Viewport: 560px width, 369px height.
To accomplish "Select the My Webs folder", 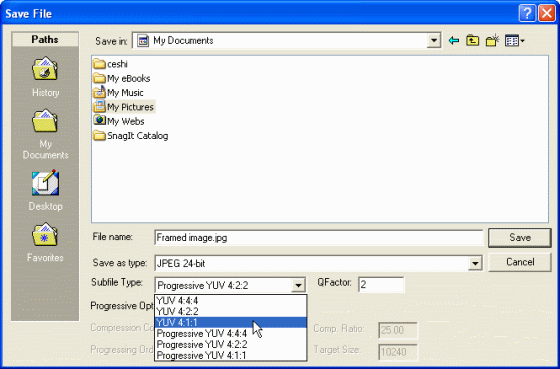I will click(119, 121).
